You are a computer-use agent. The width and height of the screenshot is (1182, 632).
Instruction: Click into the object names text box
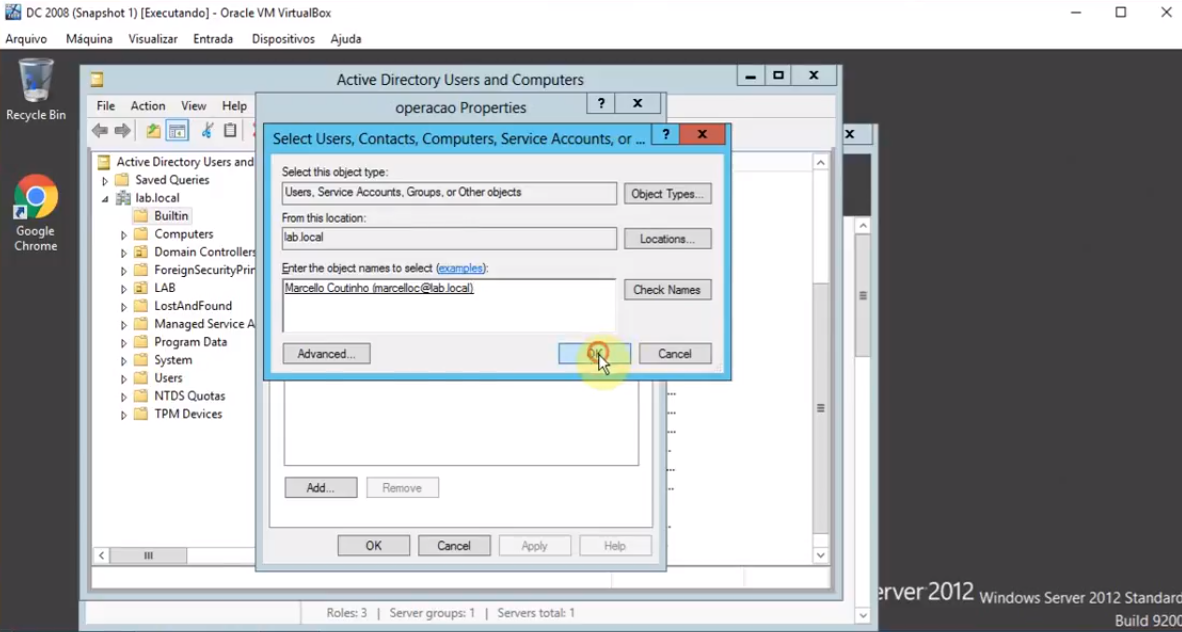click(x=449, y=305)
